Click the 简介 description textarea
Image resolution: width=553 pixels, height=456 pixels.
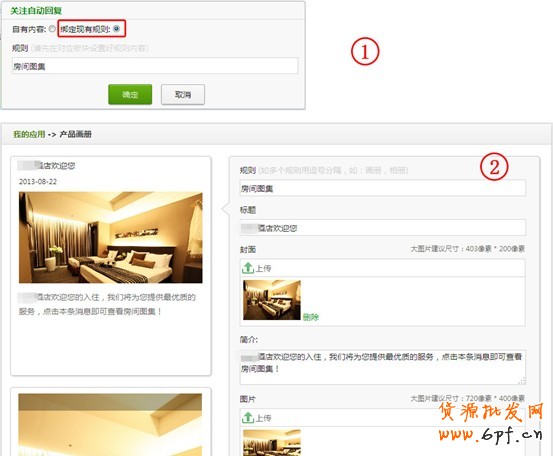click(383, 367)
